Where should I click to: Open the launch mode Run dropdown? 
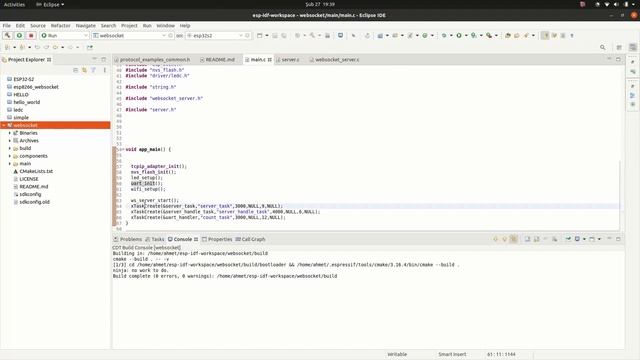point(64,36)
